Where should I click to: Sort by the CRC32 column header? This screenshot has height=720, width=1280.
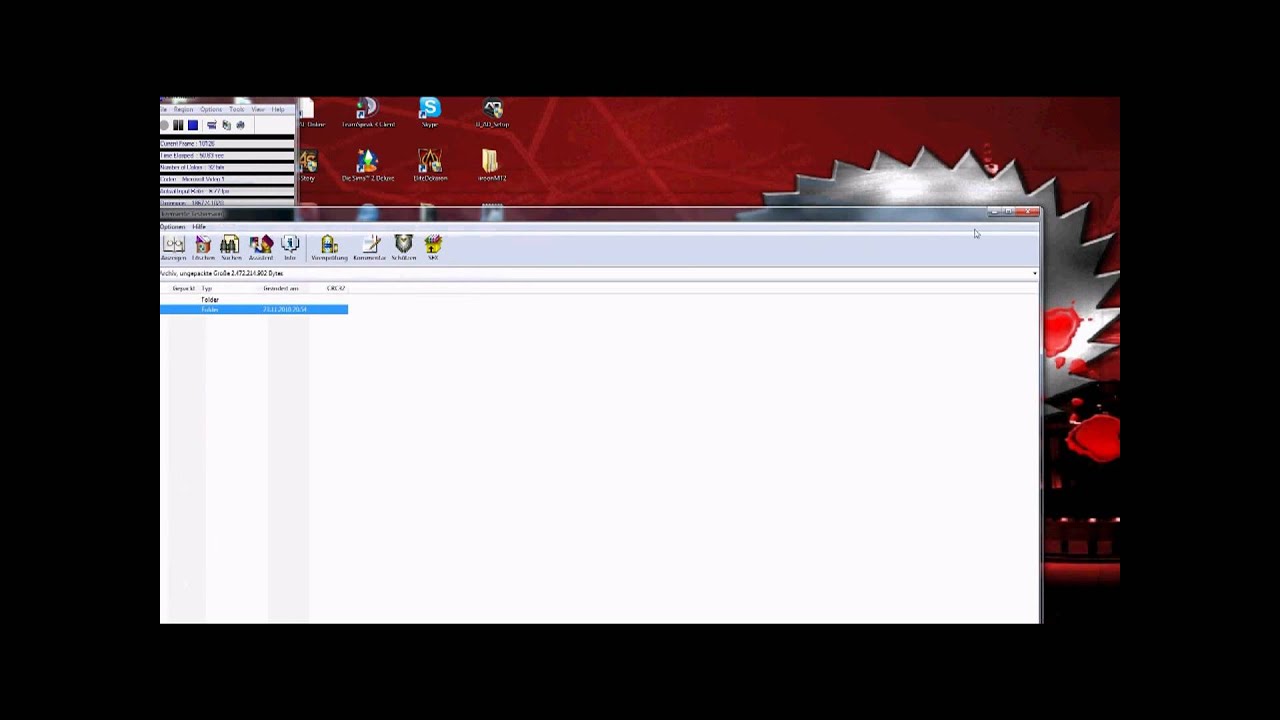pyautogui.click(x=336, y=288)
